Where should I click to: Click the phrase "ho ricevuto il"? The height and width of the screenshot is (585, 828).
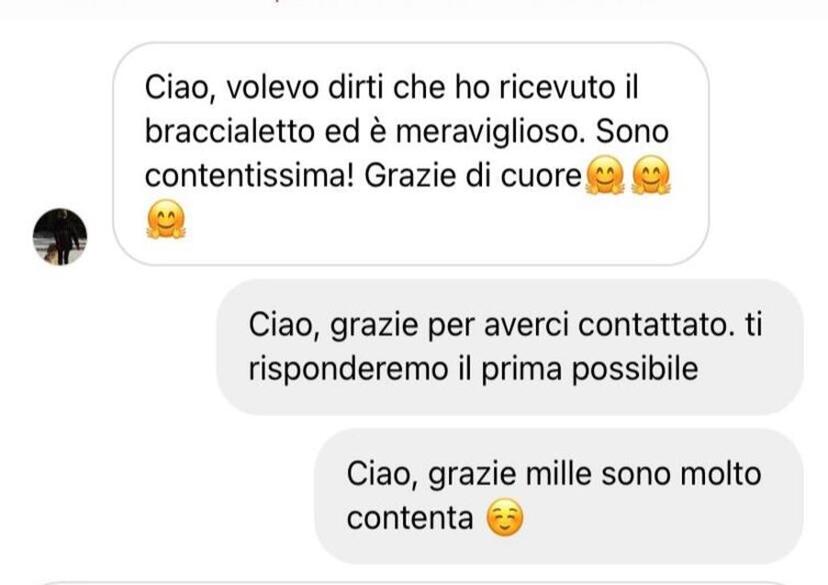pyautogui.click(x=547, y=88)
